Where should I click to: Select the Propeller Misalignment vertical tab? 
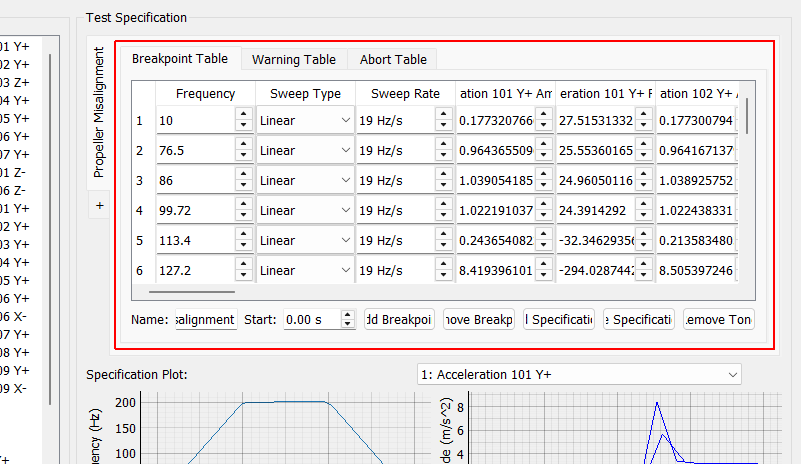coord(99,112)
